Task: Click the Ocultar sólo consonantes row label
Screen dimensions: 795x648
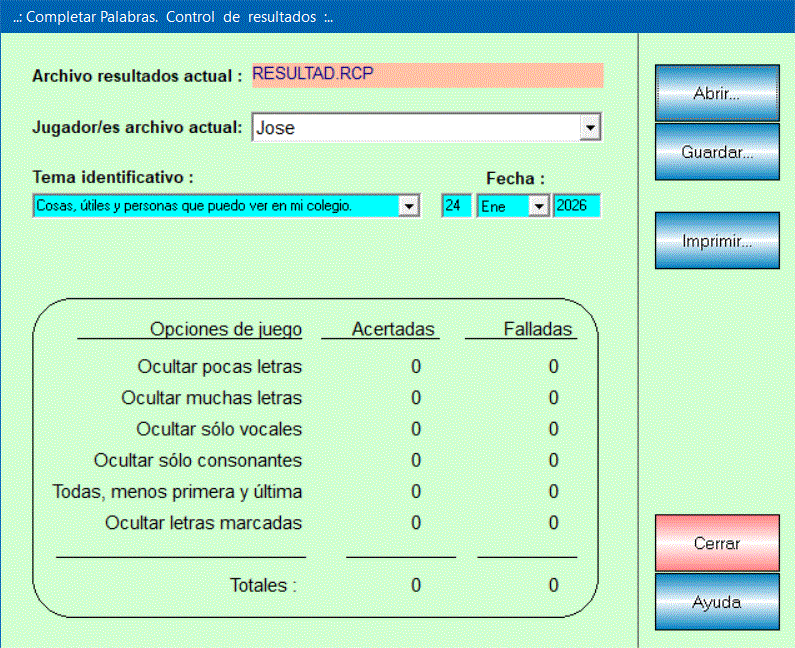Action: click(197, 461)
